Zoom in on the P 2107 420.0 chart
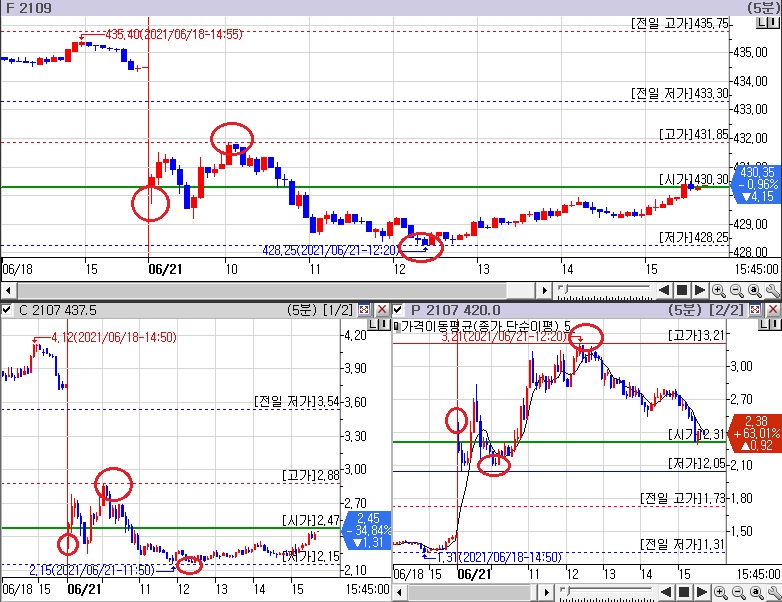782x602 pixels. (720, 593)
